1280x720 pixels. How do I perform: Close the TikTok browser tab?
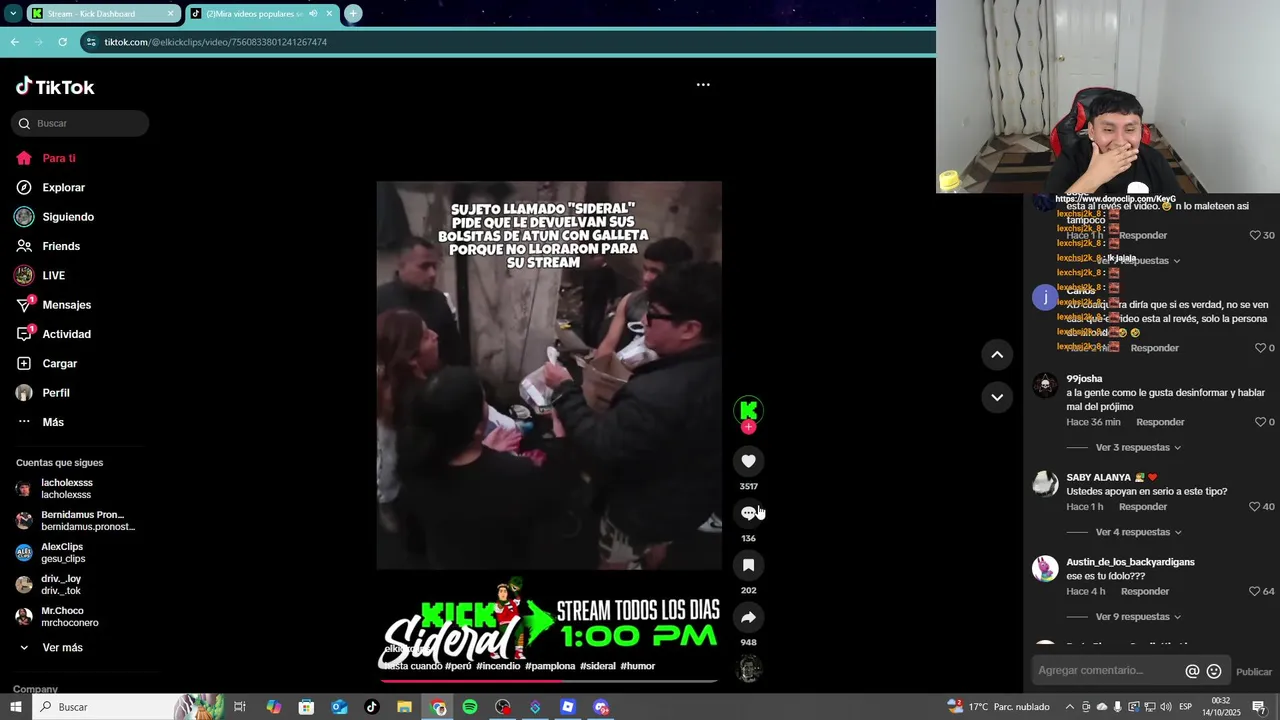click(x=329, y=13)
